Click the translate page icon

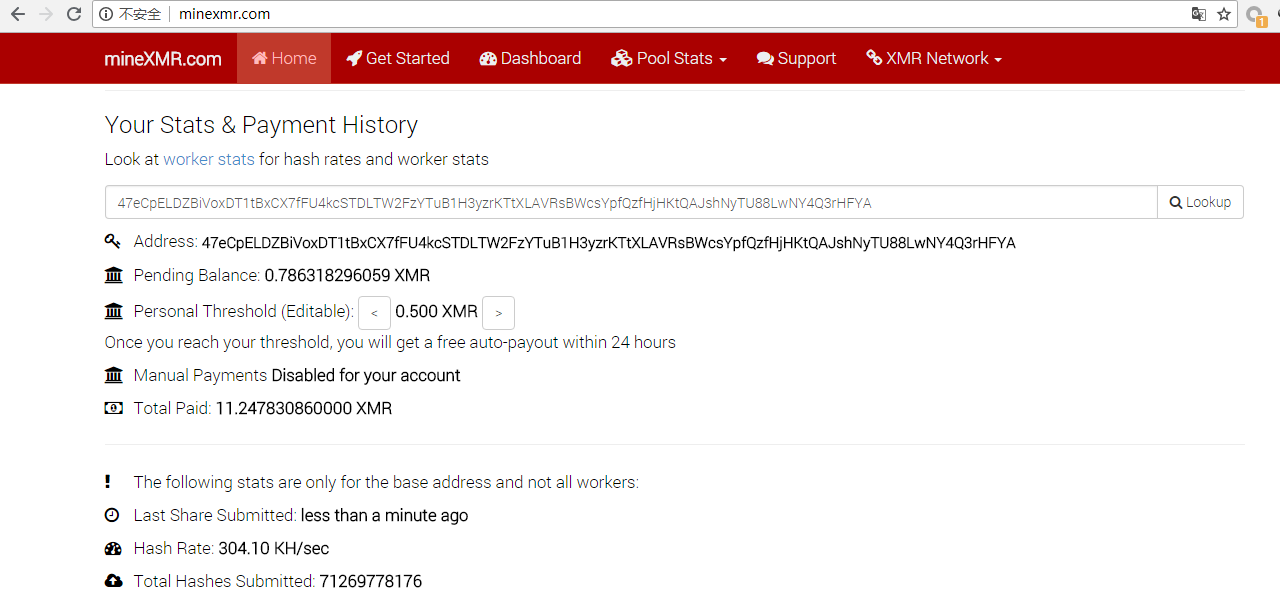pos(1198,15)
